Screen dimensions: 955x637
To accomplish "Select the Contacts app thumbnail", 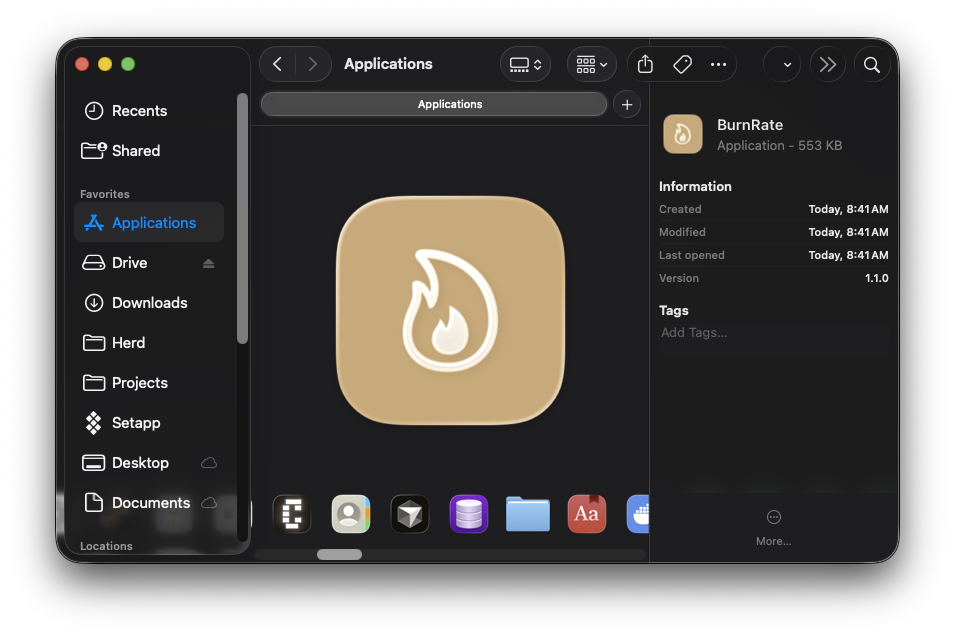I will (351, 514).
